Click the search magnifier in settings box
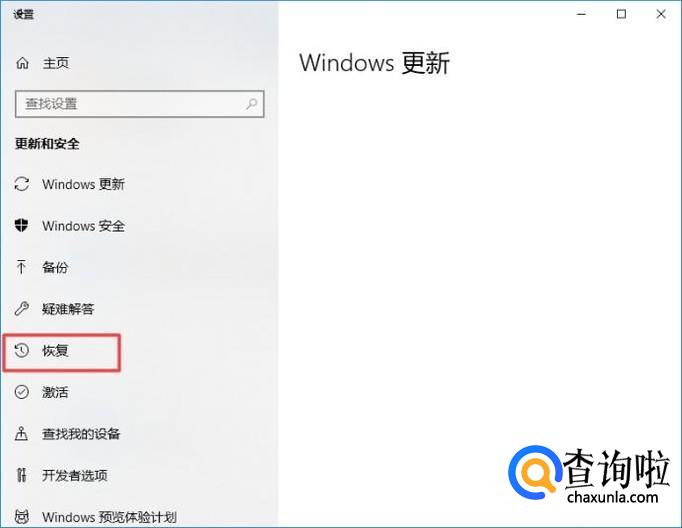 pyautogui.click(x=251, y=104)
